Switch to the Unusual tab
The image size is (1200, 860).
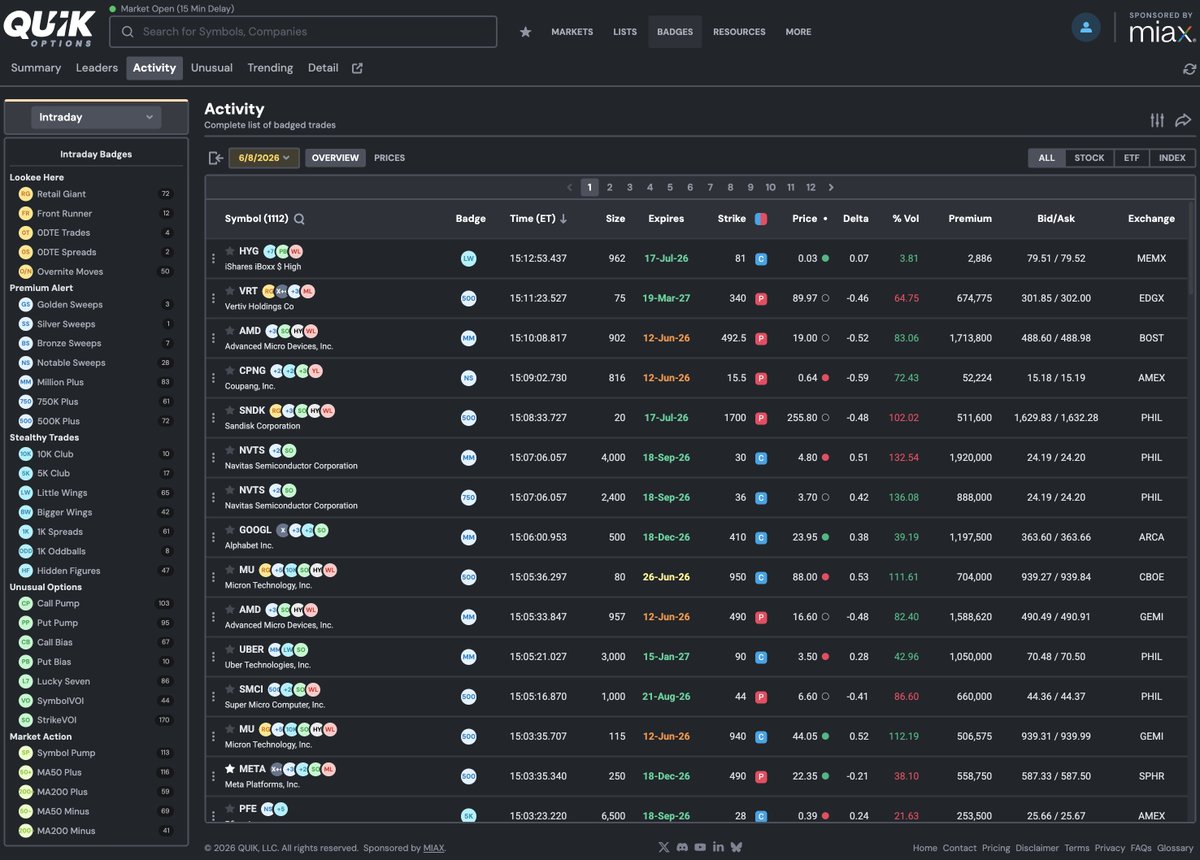tap(212, 68)
